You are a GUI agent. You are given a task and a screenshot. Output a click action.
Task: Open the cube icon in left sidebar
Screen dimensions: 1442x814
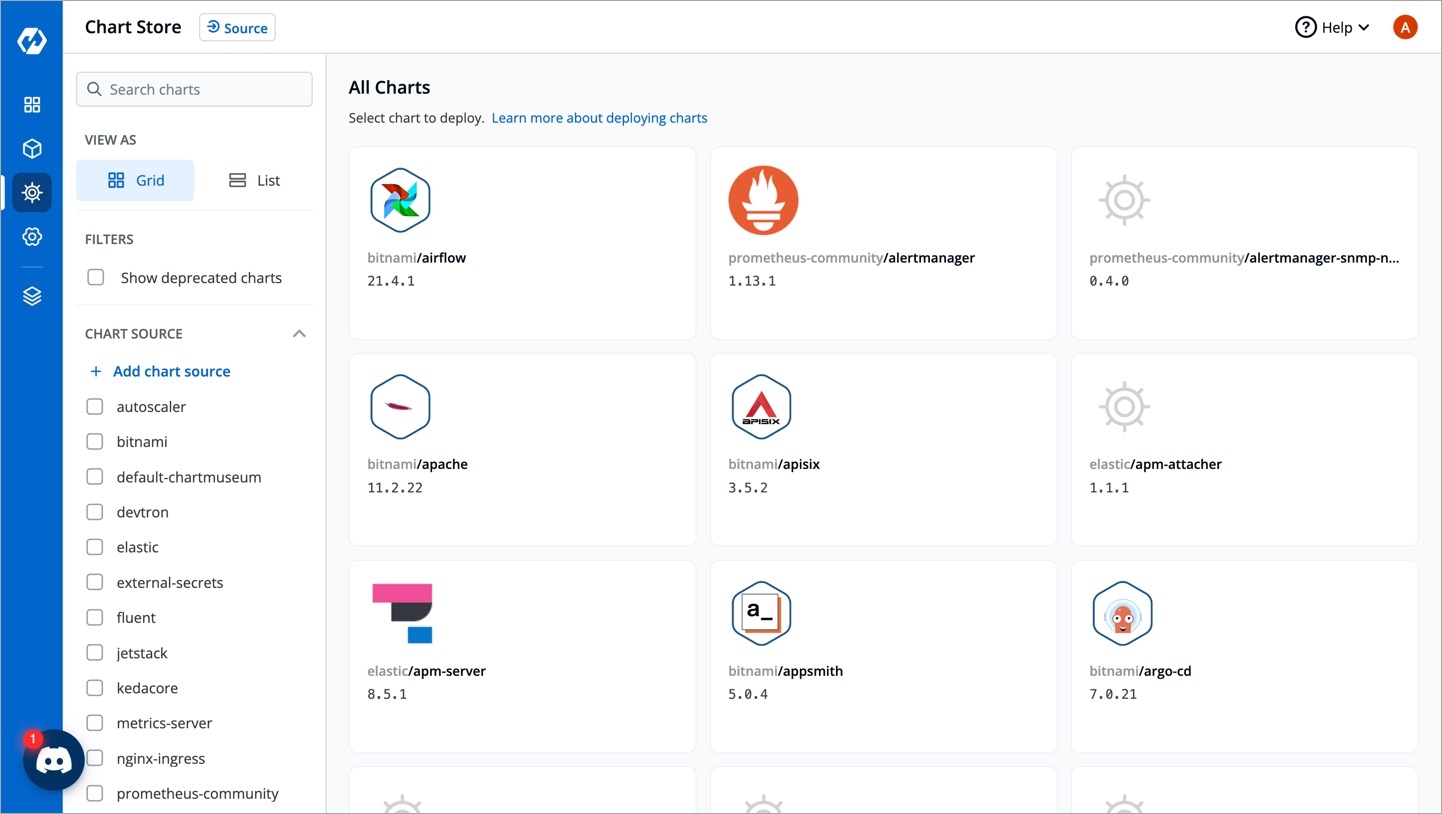pos(32,149)
